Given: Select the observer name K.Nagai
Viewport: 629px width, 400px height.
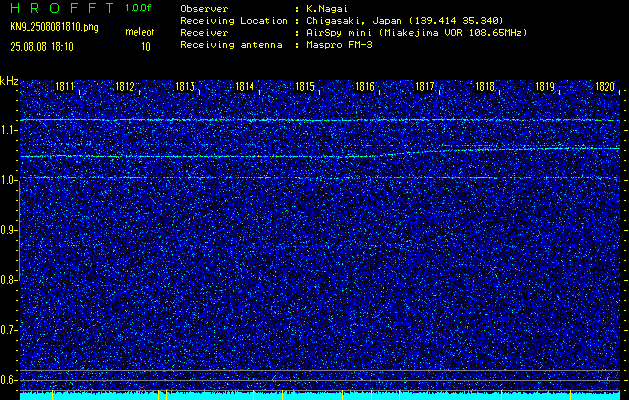Looking at the screenshot, I should coord(327,8).
